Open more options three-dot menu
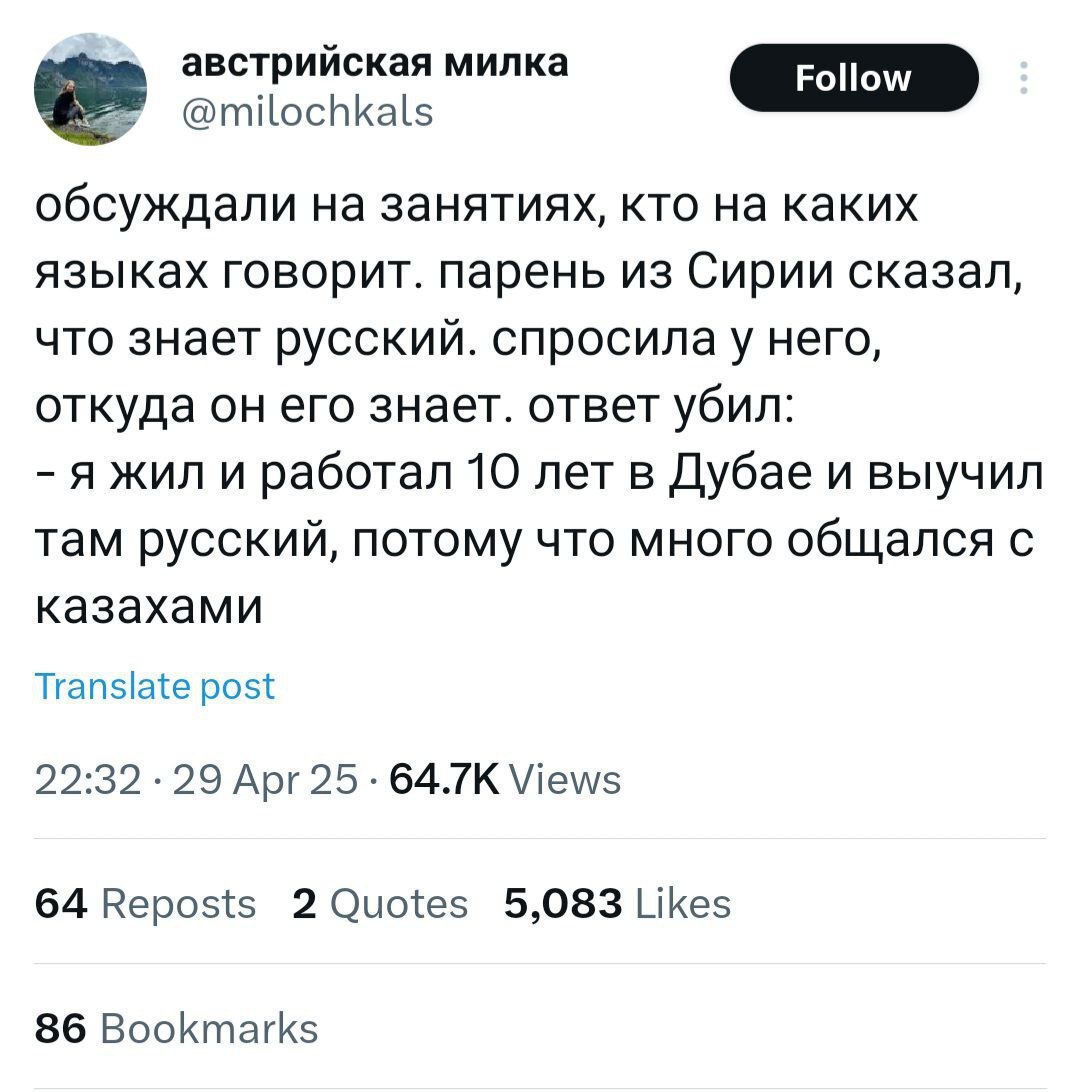 point(1023,78)
